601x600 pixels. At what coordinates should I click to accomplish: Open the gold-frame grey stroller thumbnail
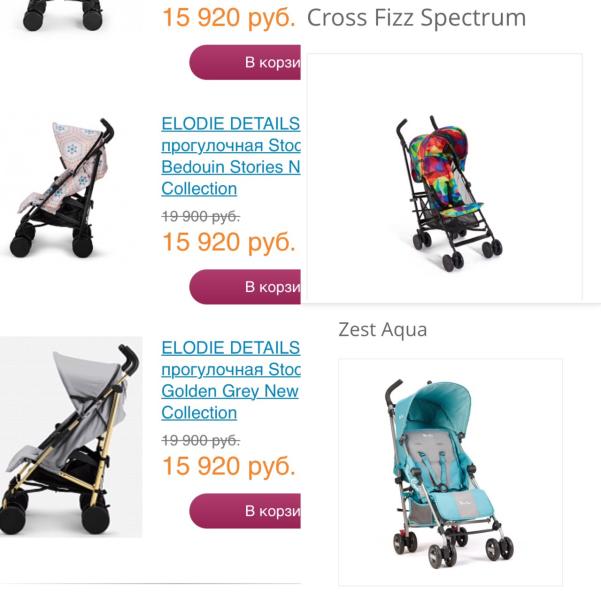click(x=70, y=437)
